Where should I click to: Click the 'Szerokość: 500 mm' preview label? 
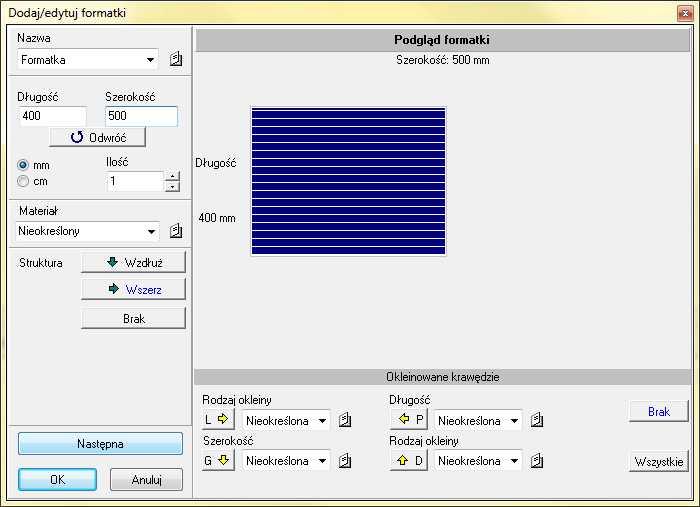[442, 60]
